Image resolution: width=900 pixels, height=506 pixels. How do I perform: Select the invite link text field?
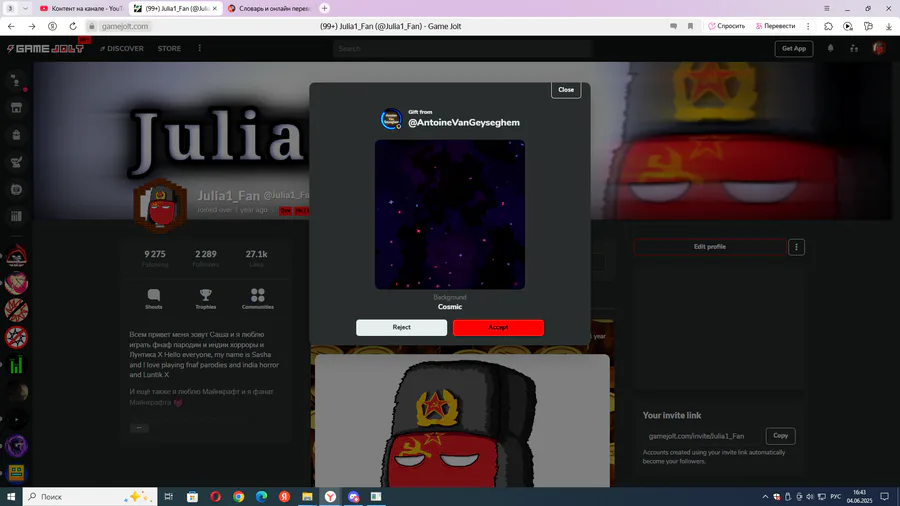(701, 436)
